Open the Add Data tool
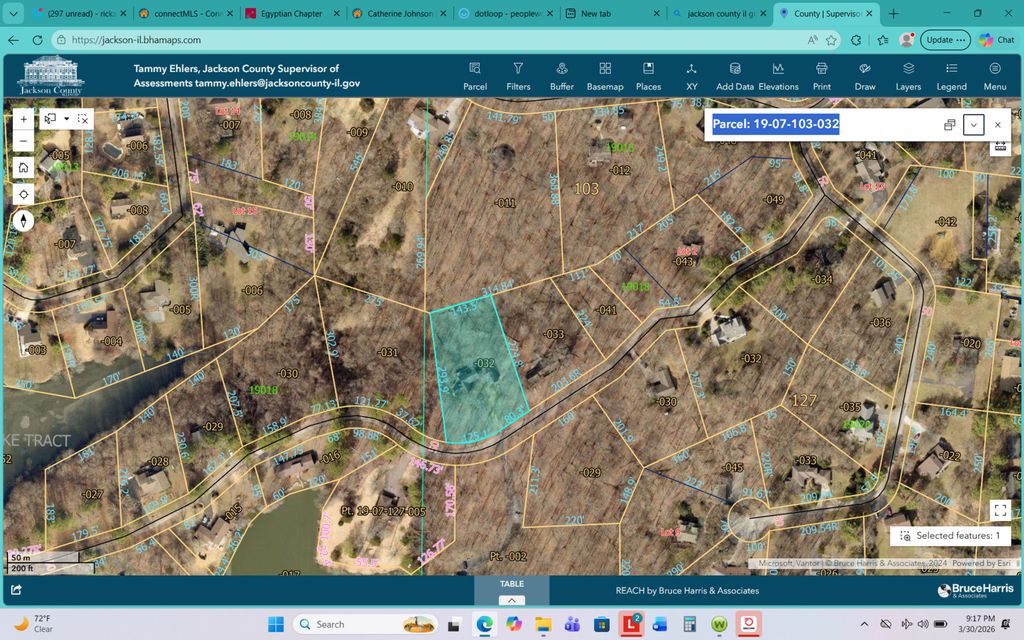The width and height of the screenshot is (1024, 640). tap(735, 76)
